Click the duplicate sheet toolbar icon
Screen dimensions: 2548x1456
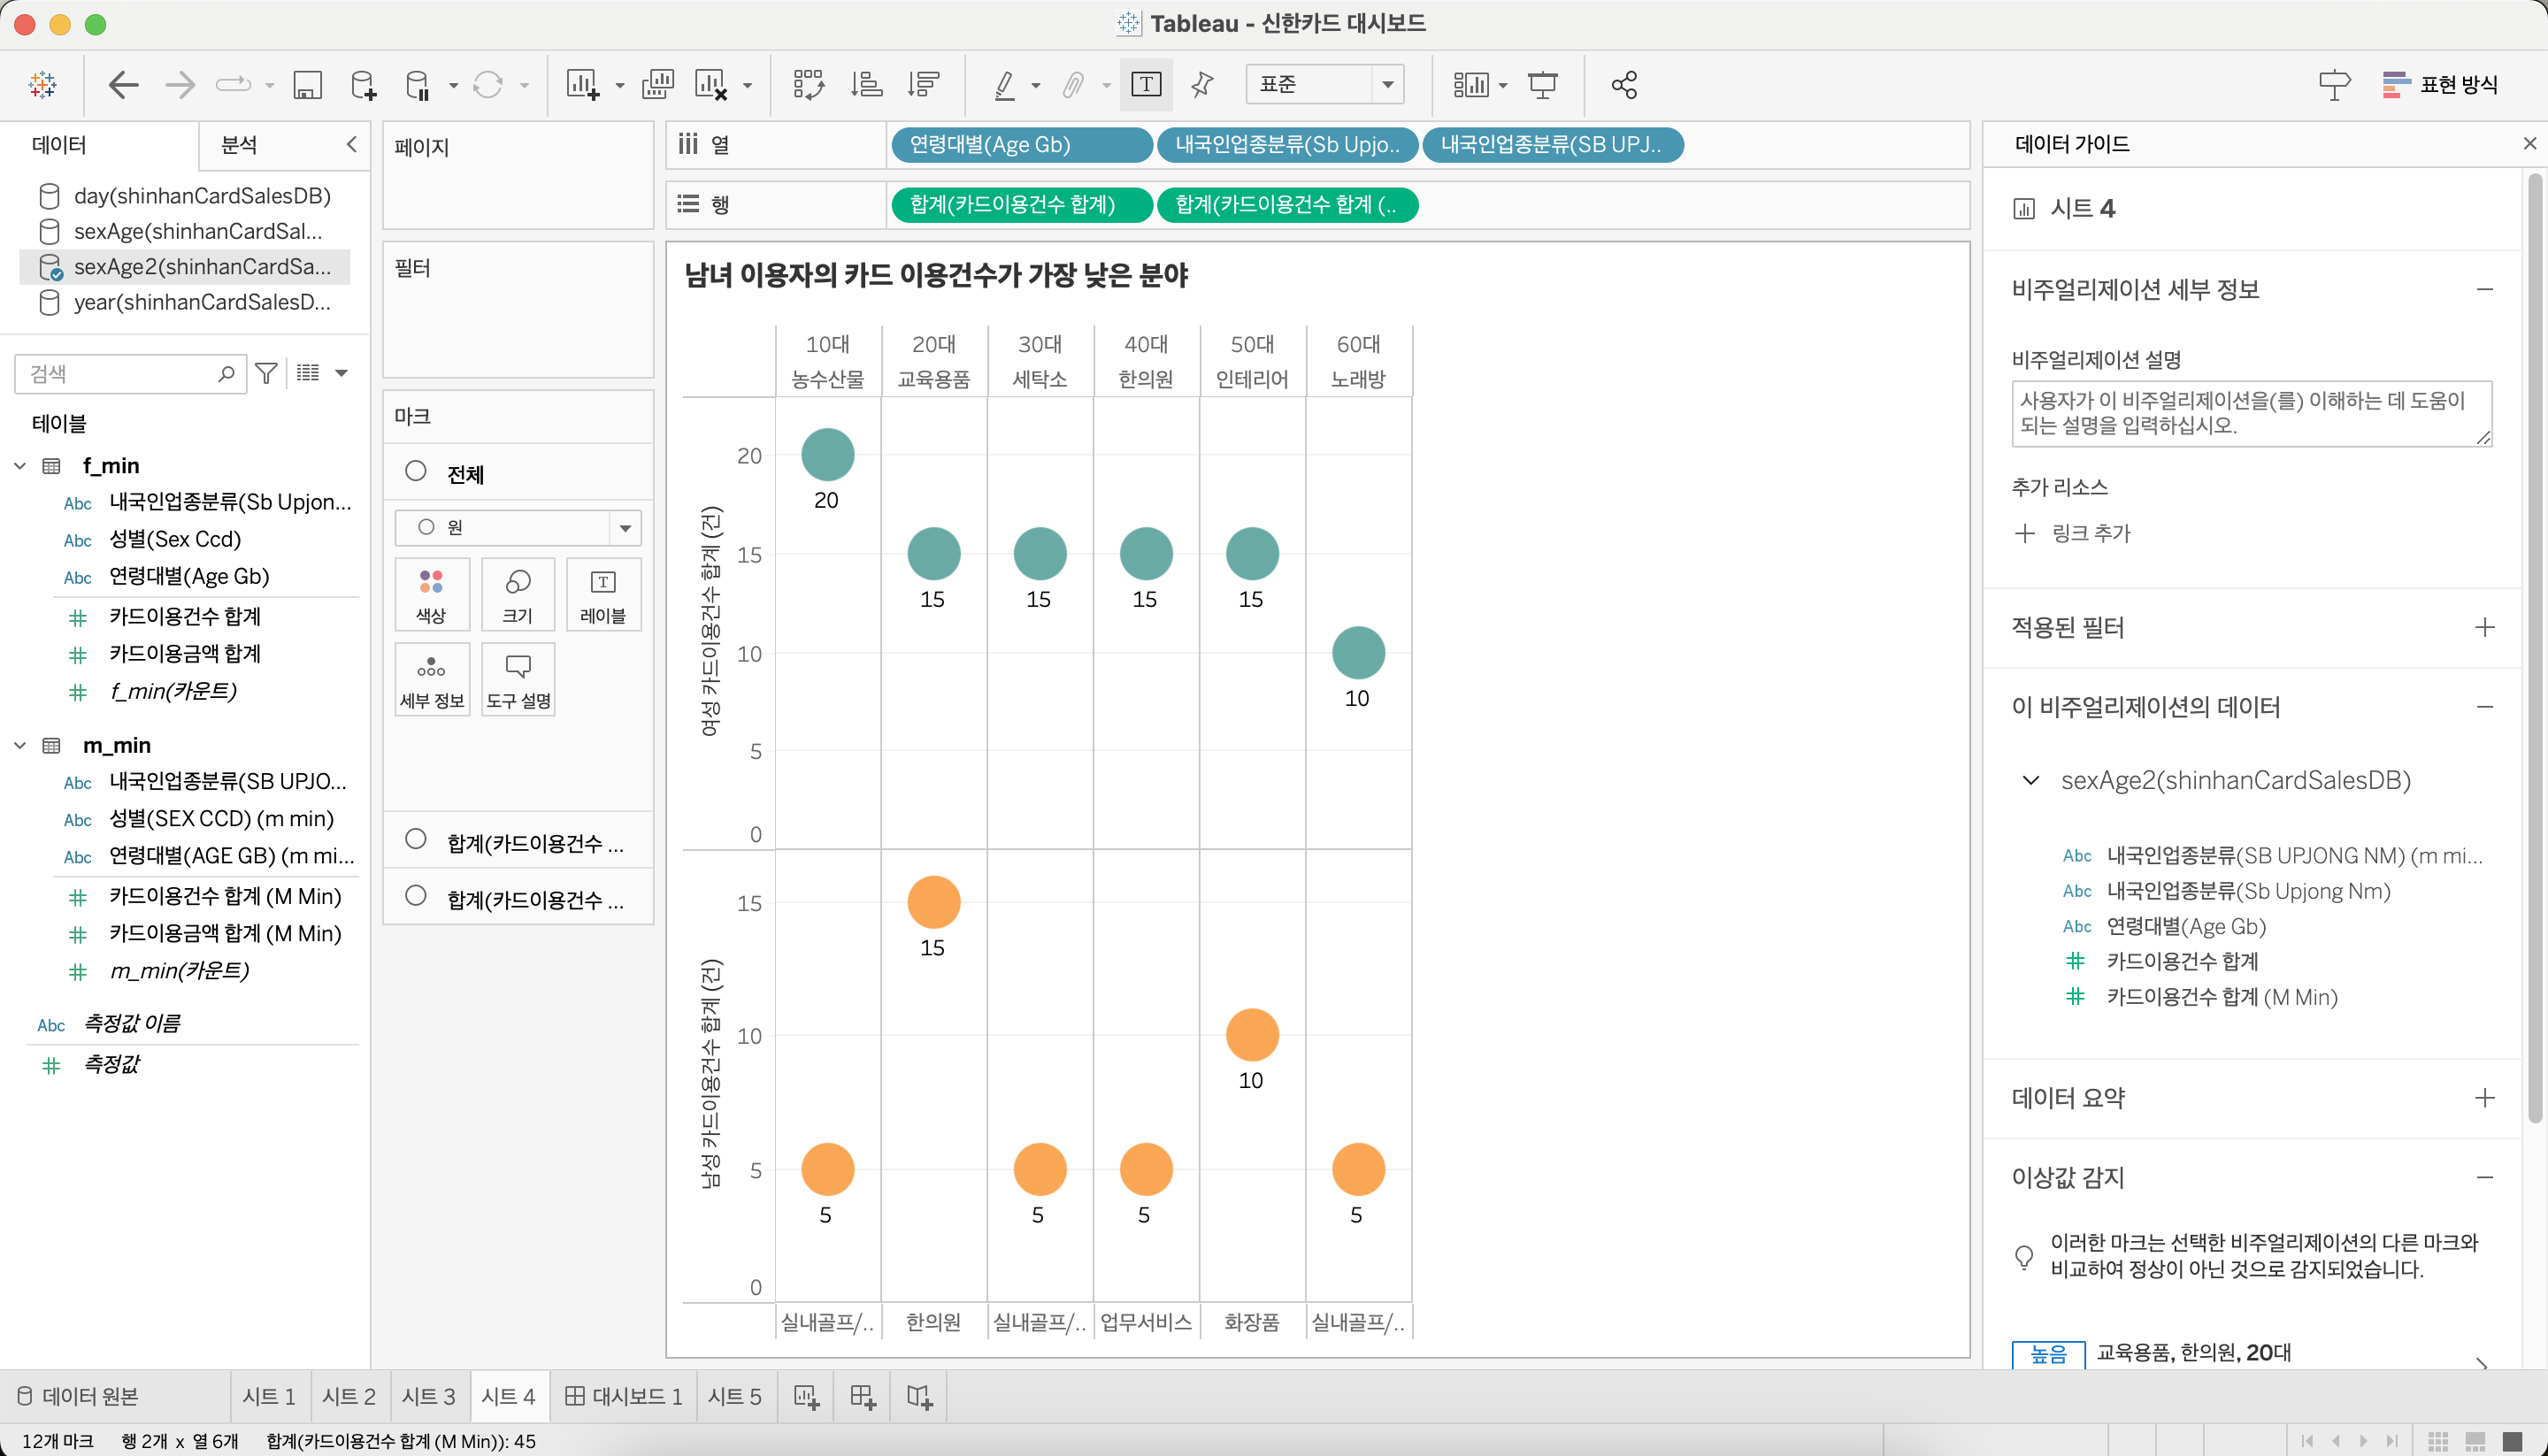[x=658, y=85]
